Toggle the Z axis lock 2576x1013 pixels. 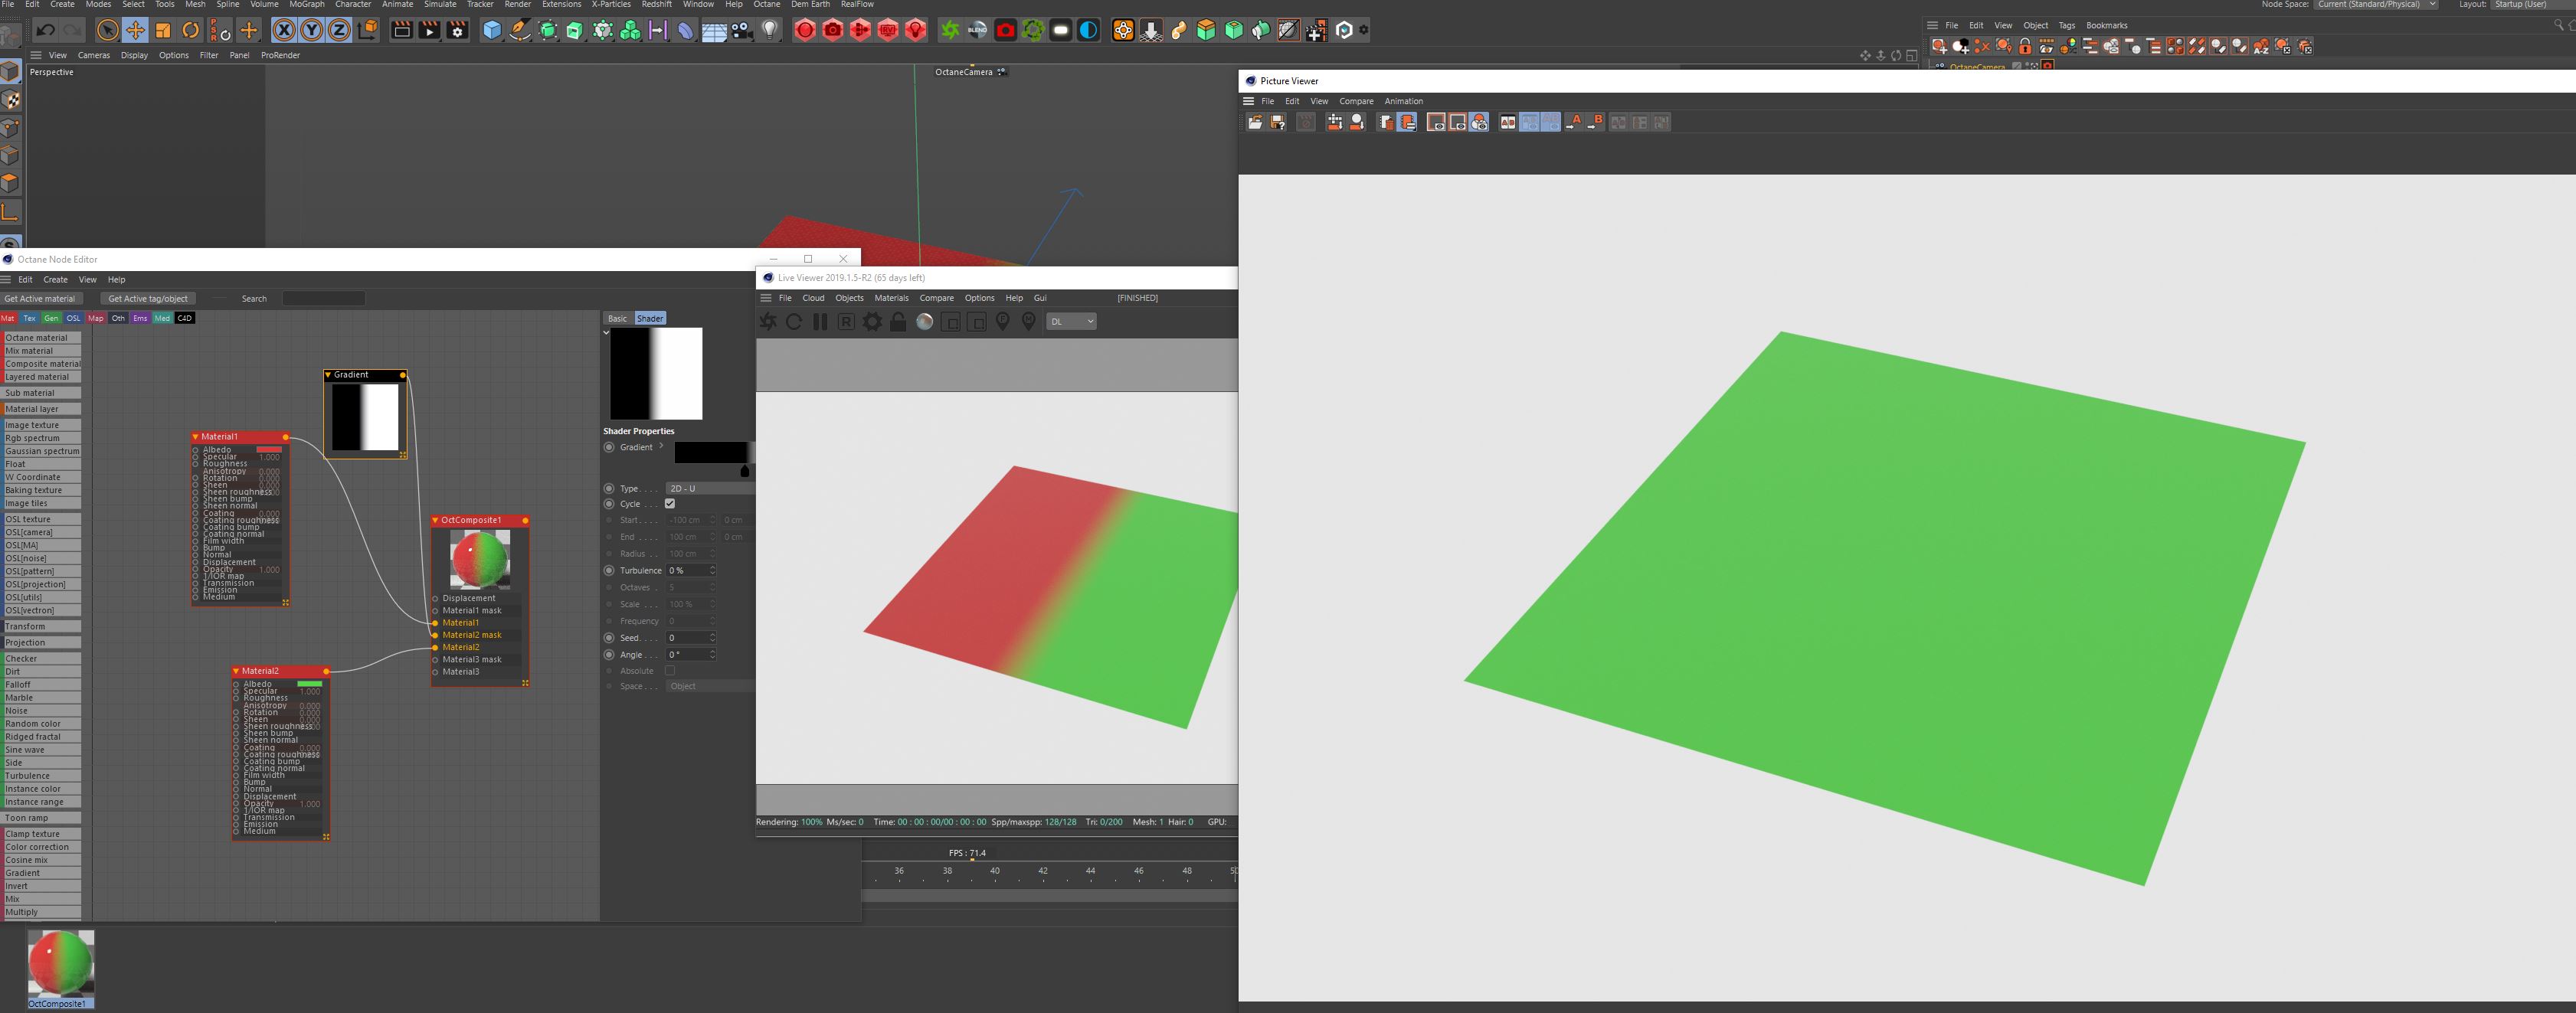339,30
